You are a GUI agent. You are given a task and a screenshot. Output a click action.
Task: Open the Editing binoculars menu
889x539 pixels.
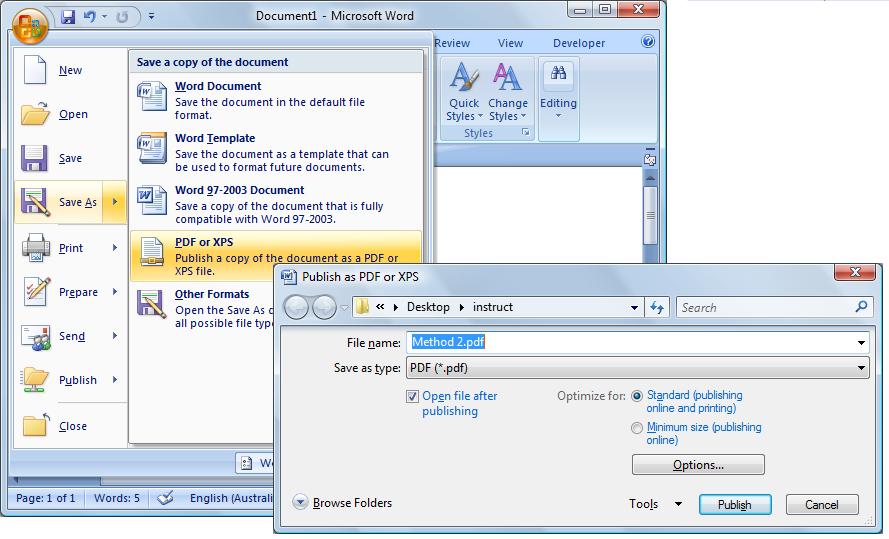(558, 91)
